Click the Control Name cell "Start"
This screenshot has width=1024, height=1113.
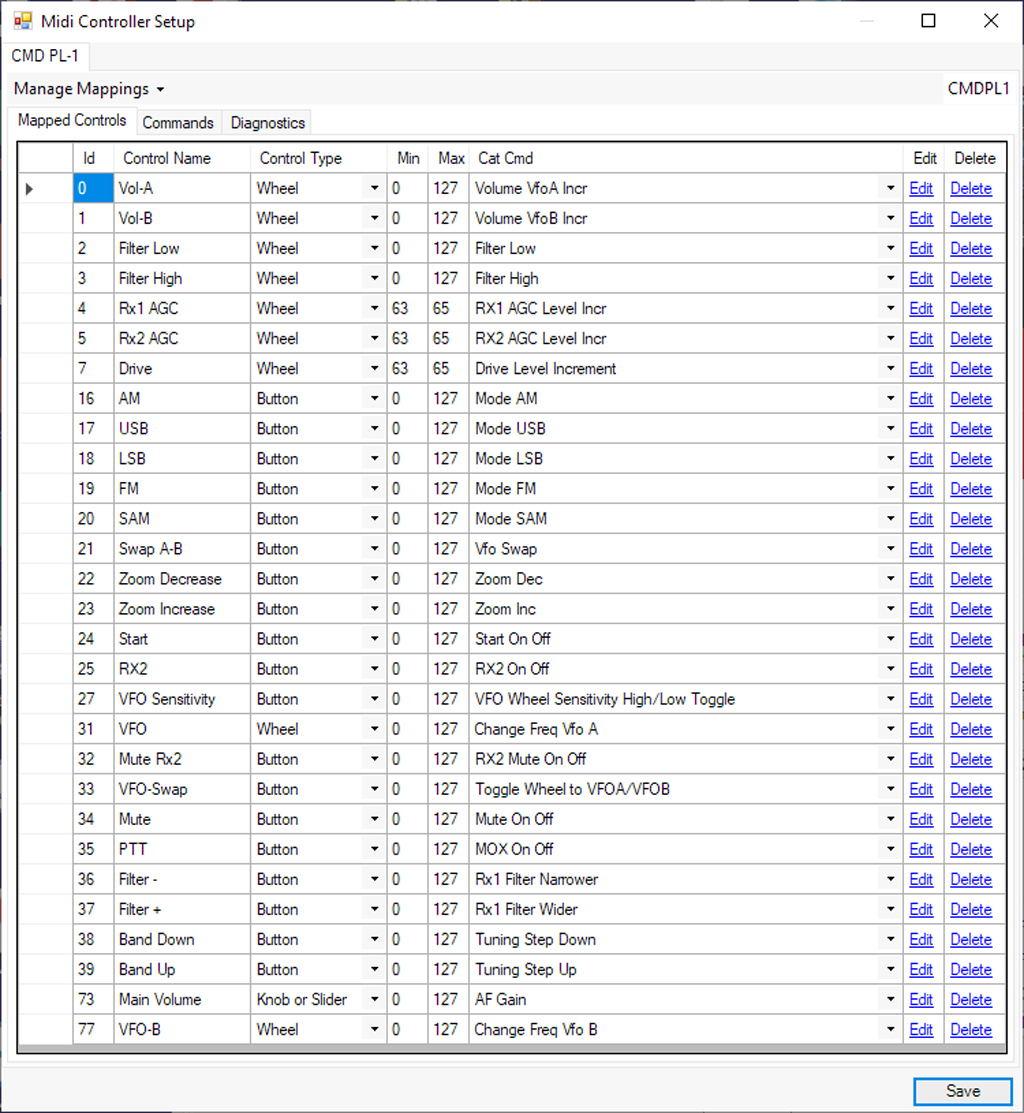182,639
